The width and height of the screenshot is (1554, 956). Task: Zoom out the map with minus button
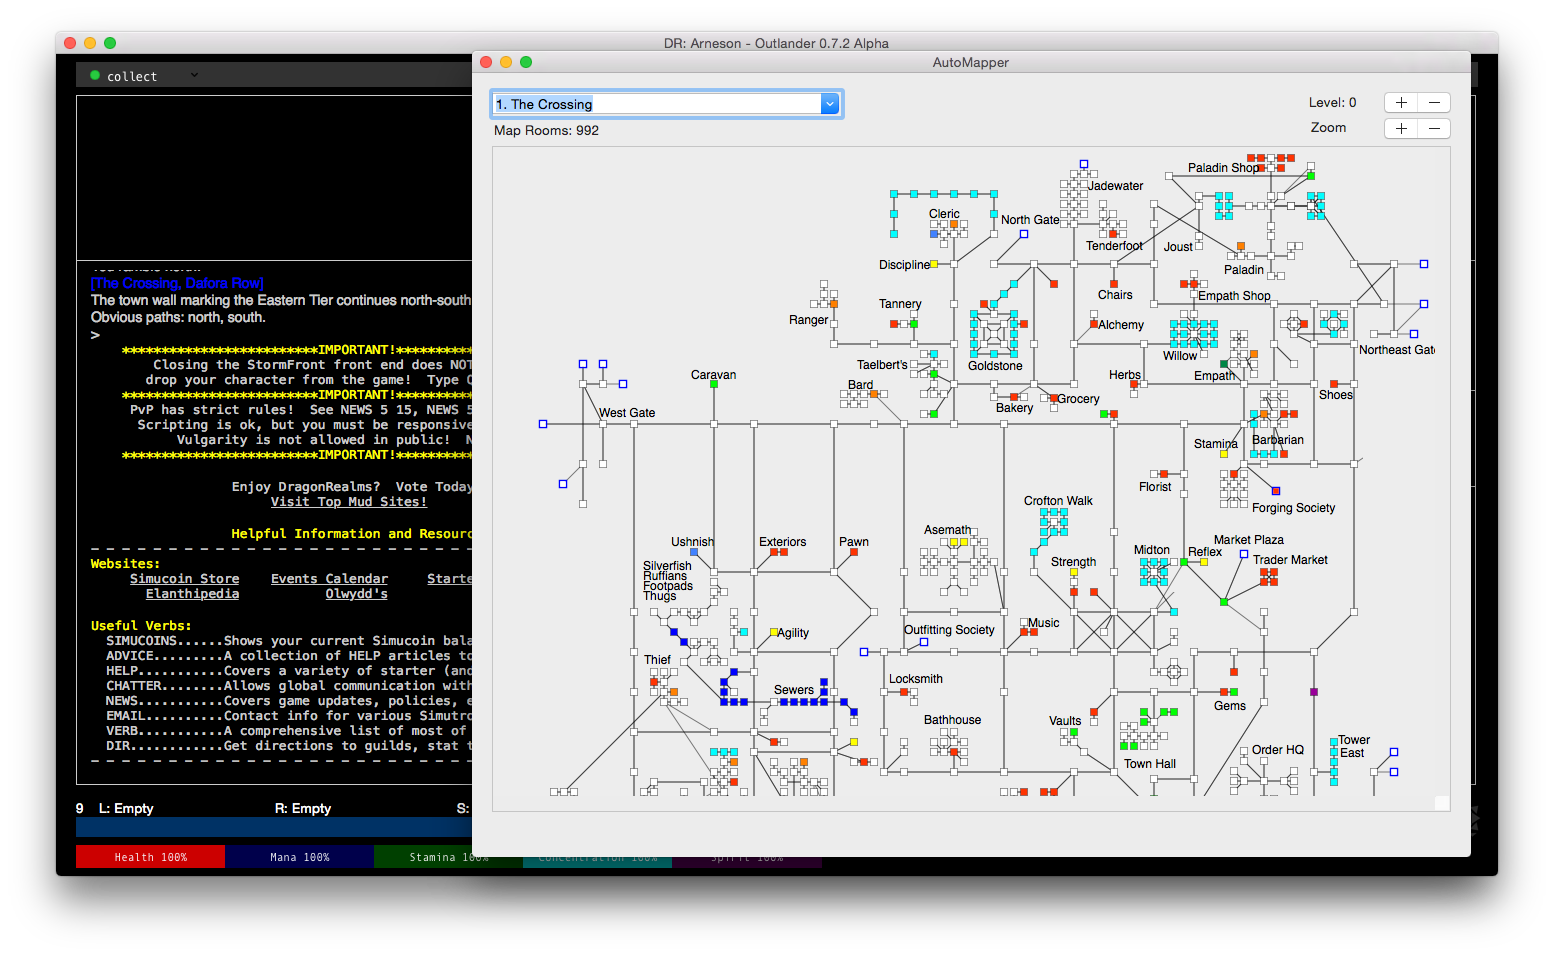tap(1434, 128)
